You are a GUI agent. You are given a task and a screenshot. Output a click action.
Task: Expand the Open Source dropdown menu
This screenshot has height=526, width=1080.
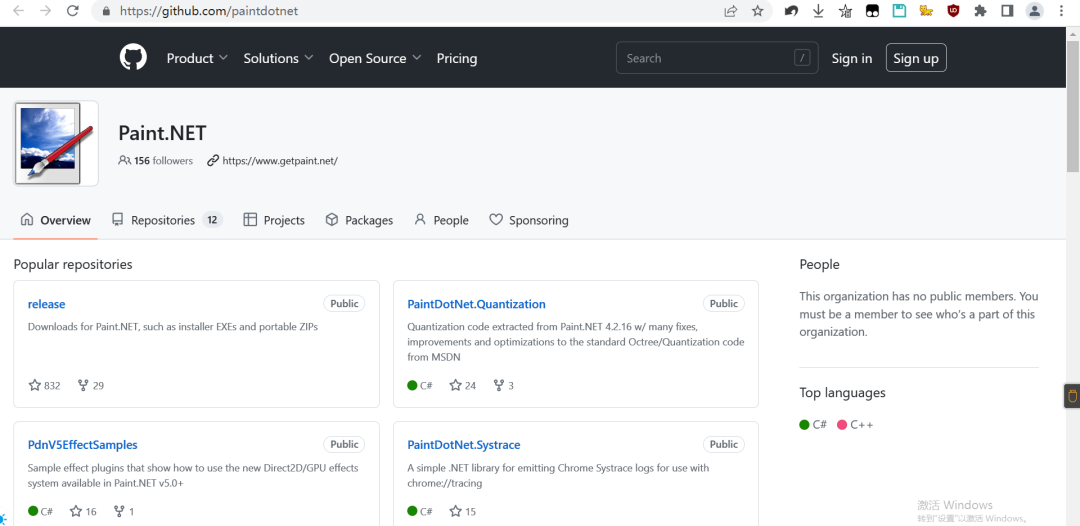click(x=375, y=59)
